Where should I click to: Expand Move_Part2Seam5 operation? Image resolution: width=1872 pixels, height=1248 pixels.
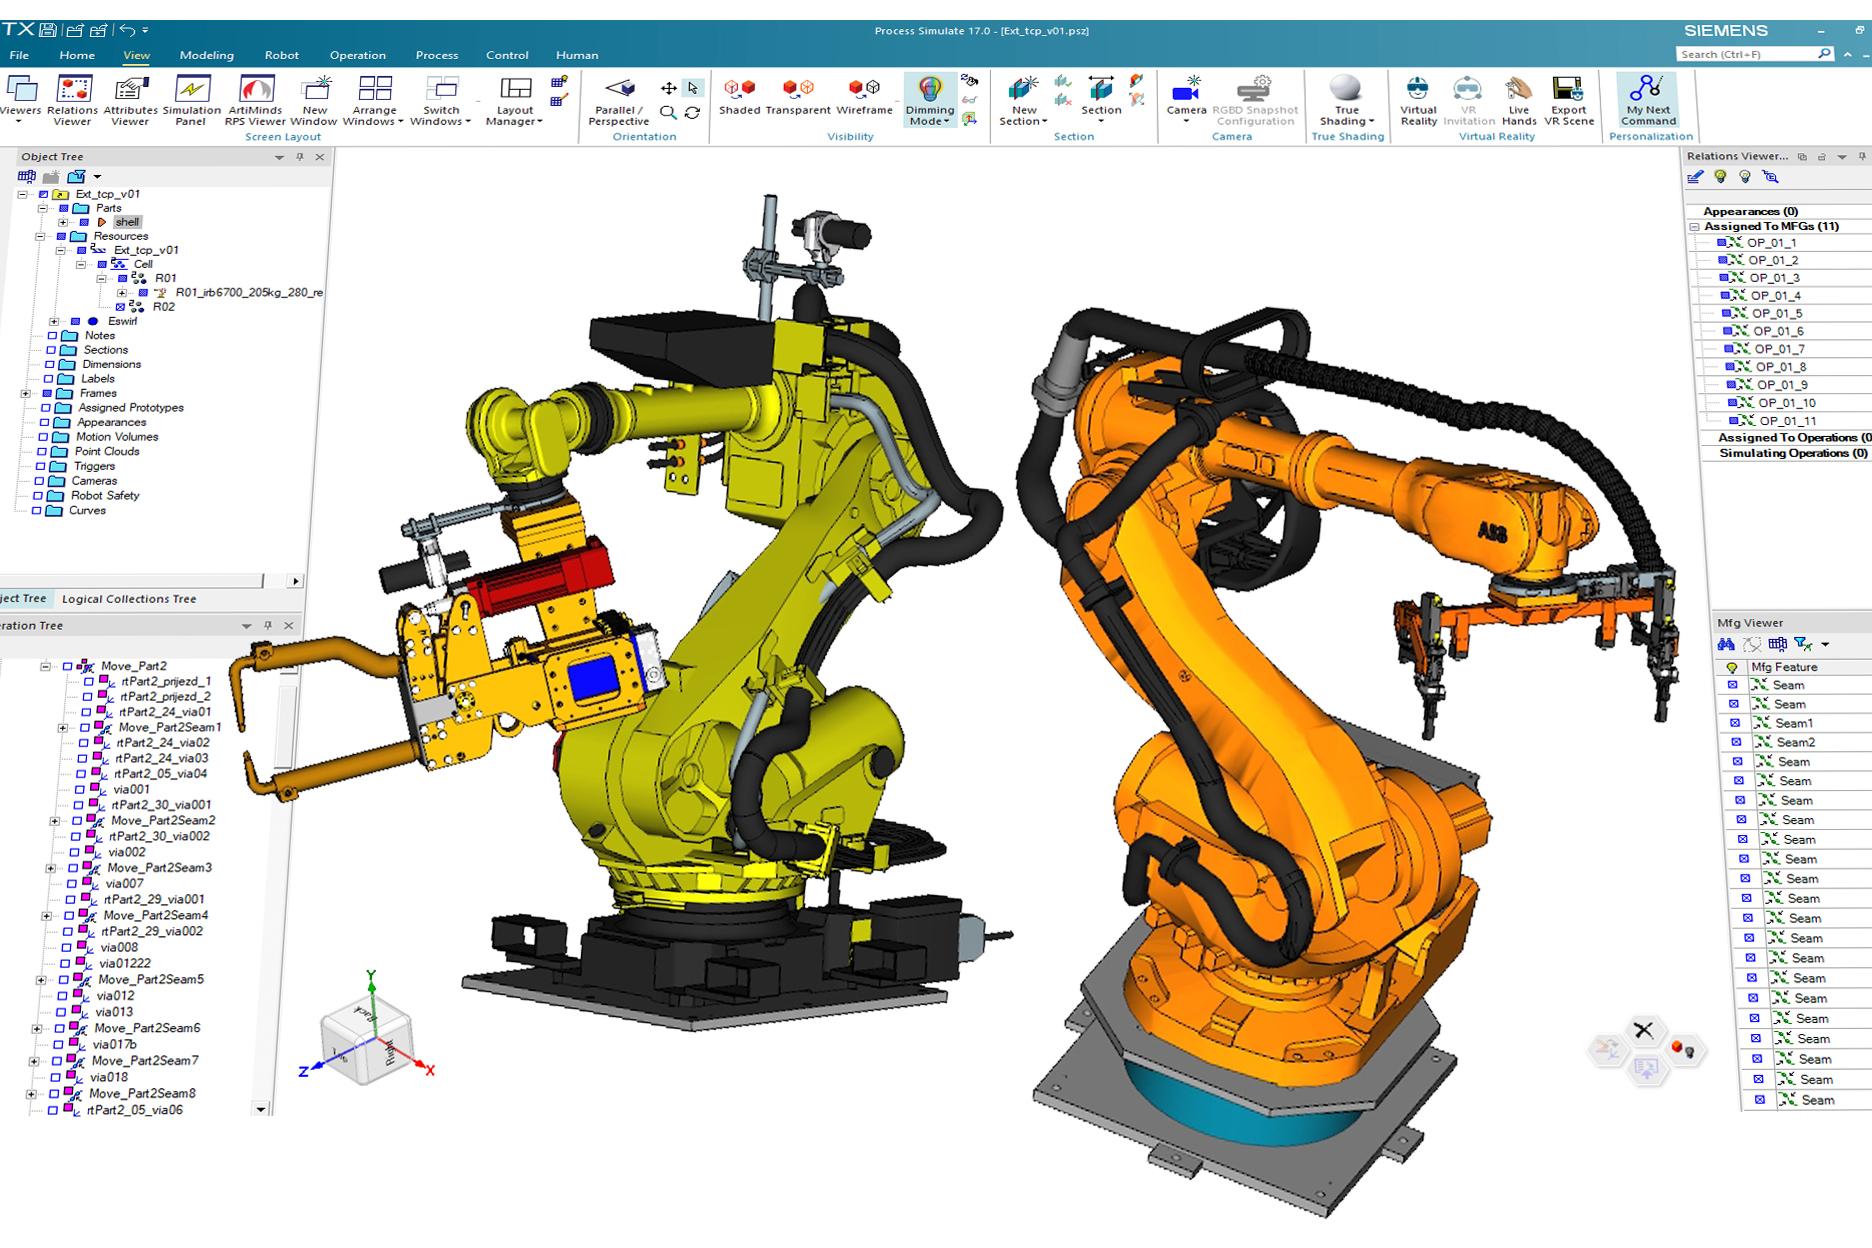(41, 981)
